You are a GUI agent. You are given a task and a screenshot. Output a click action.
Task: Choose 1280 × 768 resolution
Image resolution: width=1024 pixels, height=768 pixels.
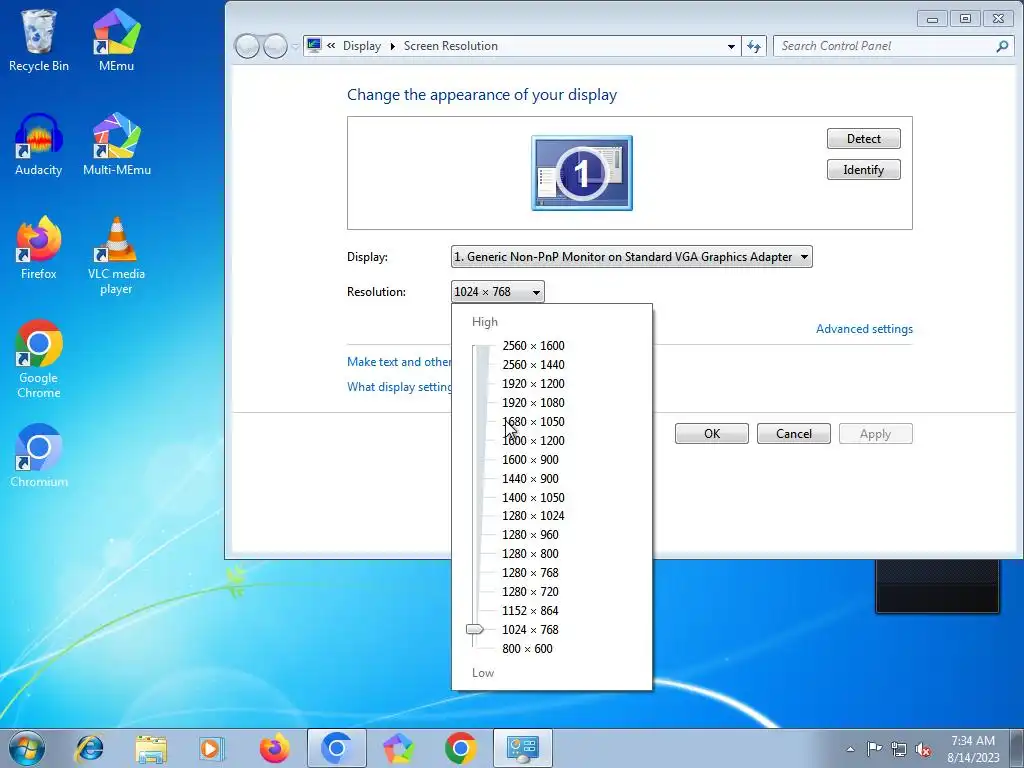[x=530, y=572]
